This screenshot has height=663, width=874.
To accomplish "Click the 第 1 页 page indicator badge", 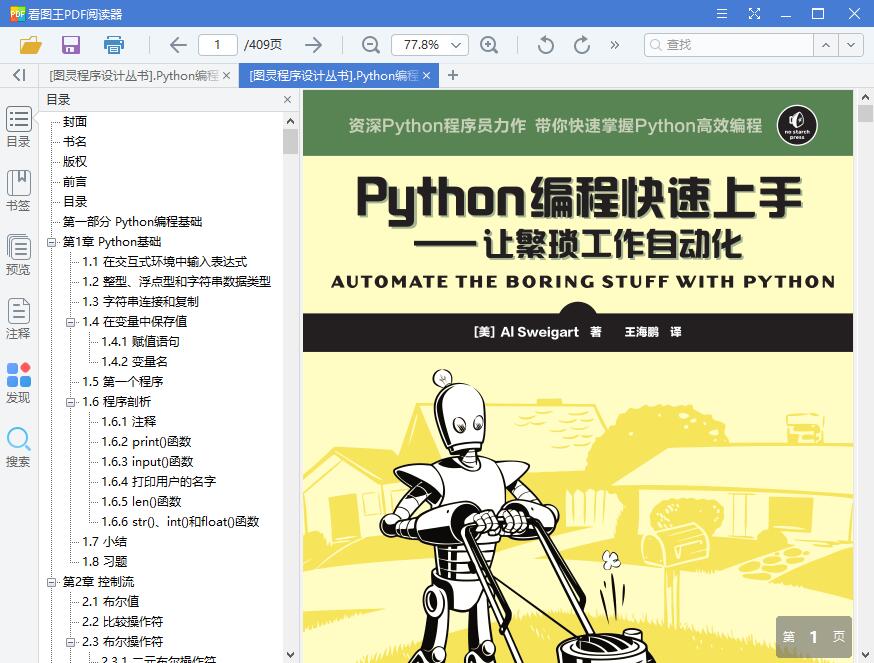I will click(x=813, y=637).
